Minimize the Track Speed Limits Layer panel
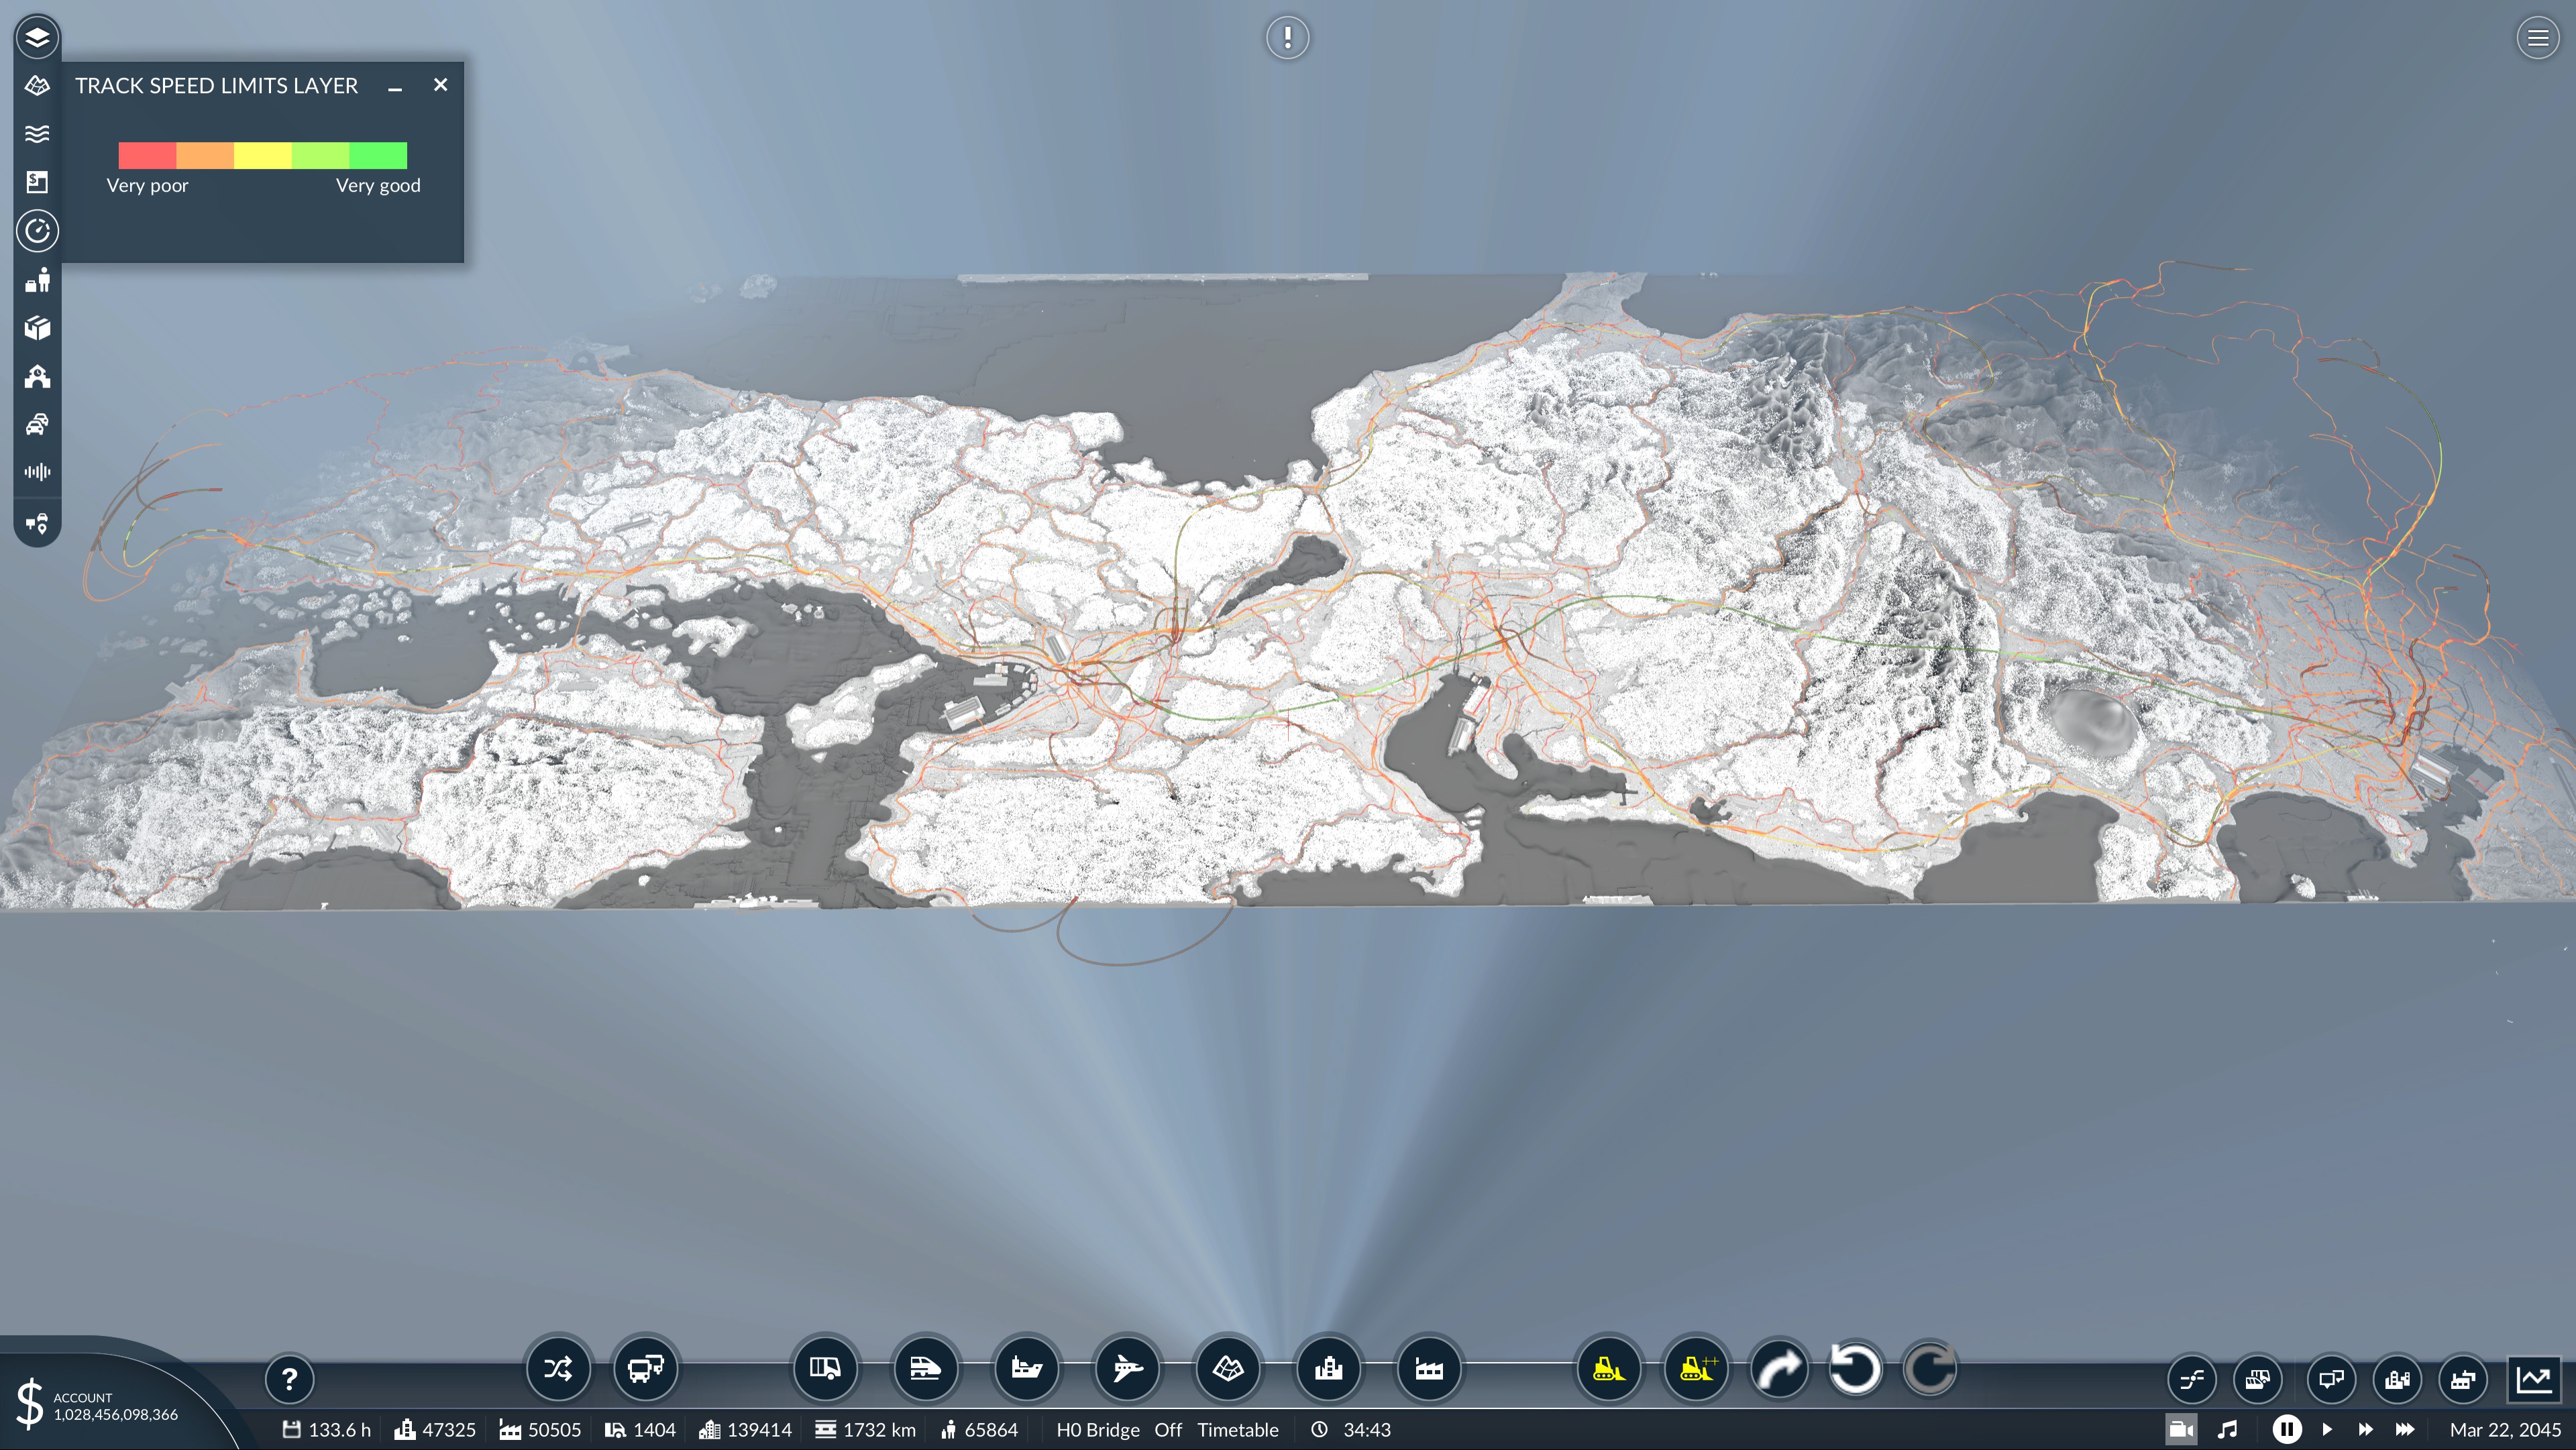This screenshot has height=1450, width=2576. coord(395,87)
